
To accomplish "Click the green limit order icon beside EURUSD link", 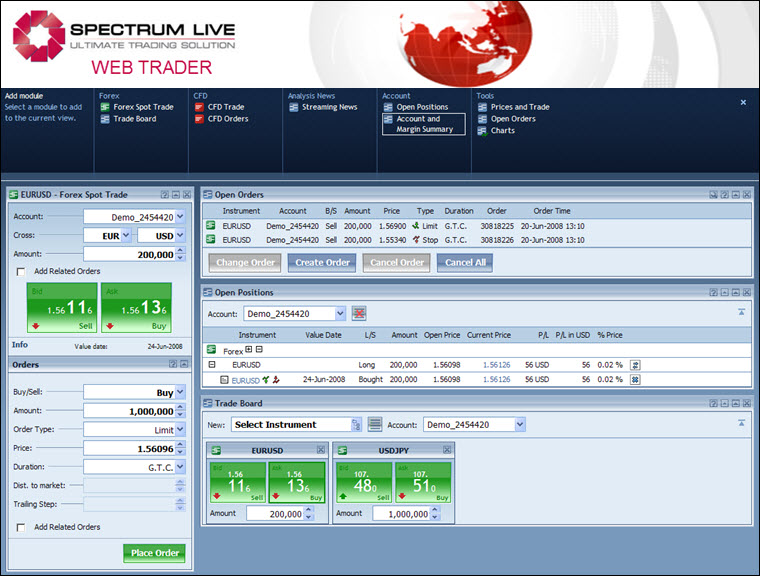I will tap(266, 380).
